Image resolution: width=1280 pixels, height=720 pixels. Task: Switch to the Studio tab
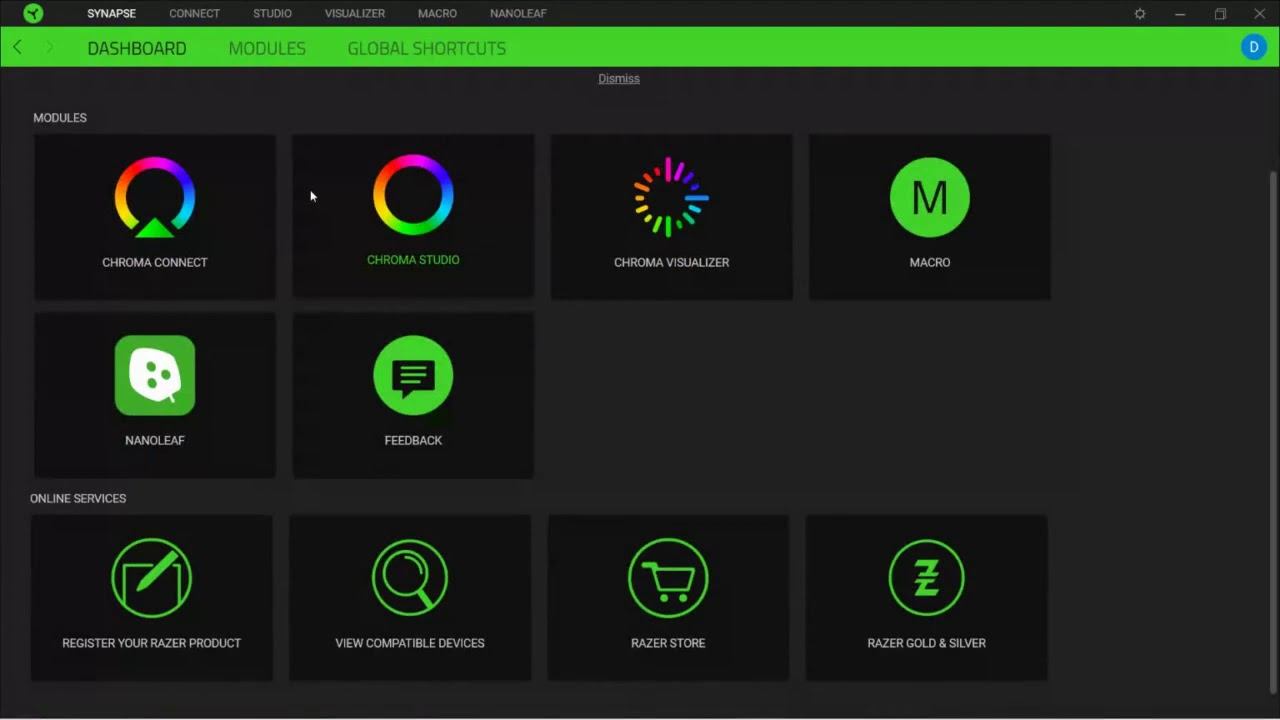click(272, 13)
